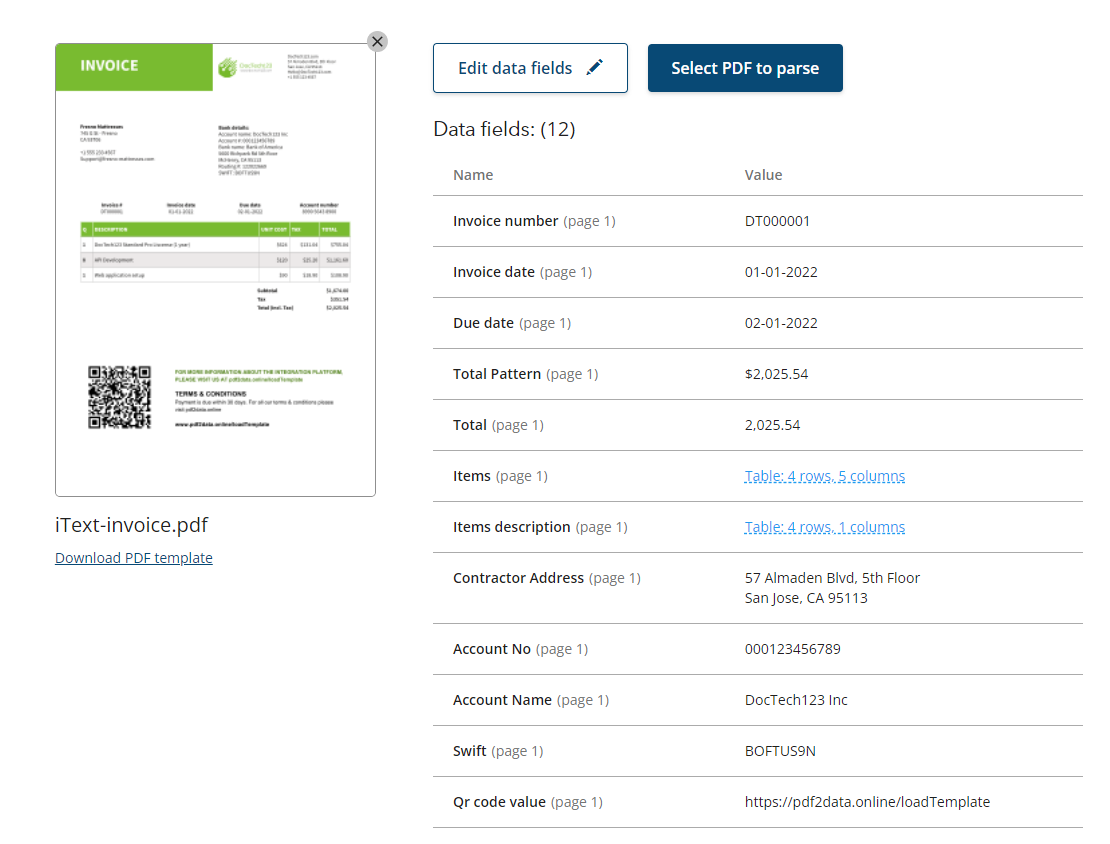Click the Name column header

click(x=473, y=175)
